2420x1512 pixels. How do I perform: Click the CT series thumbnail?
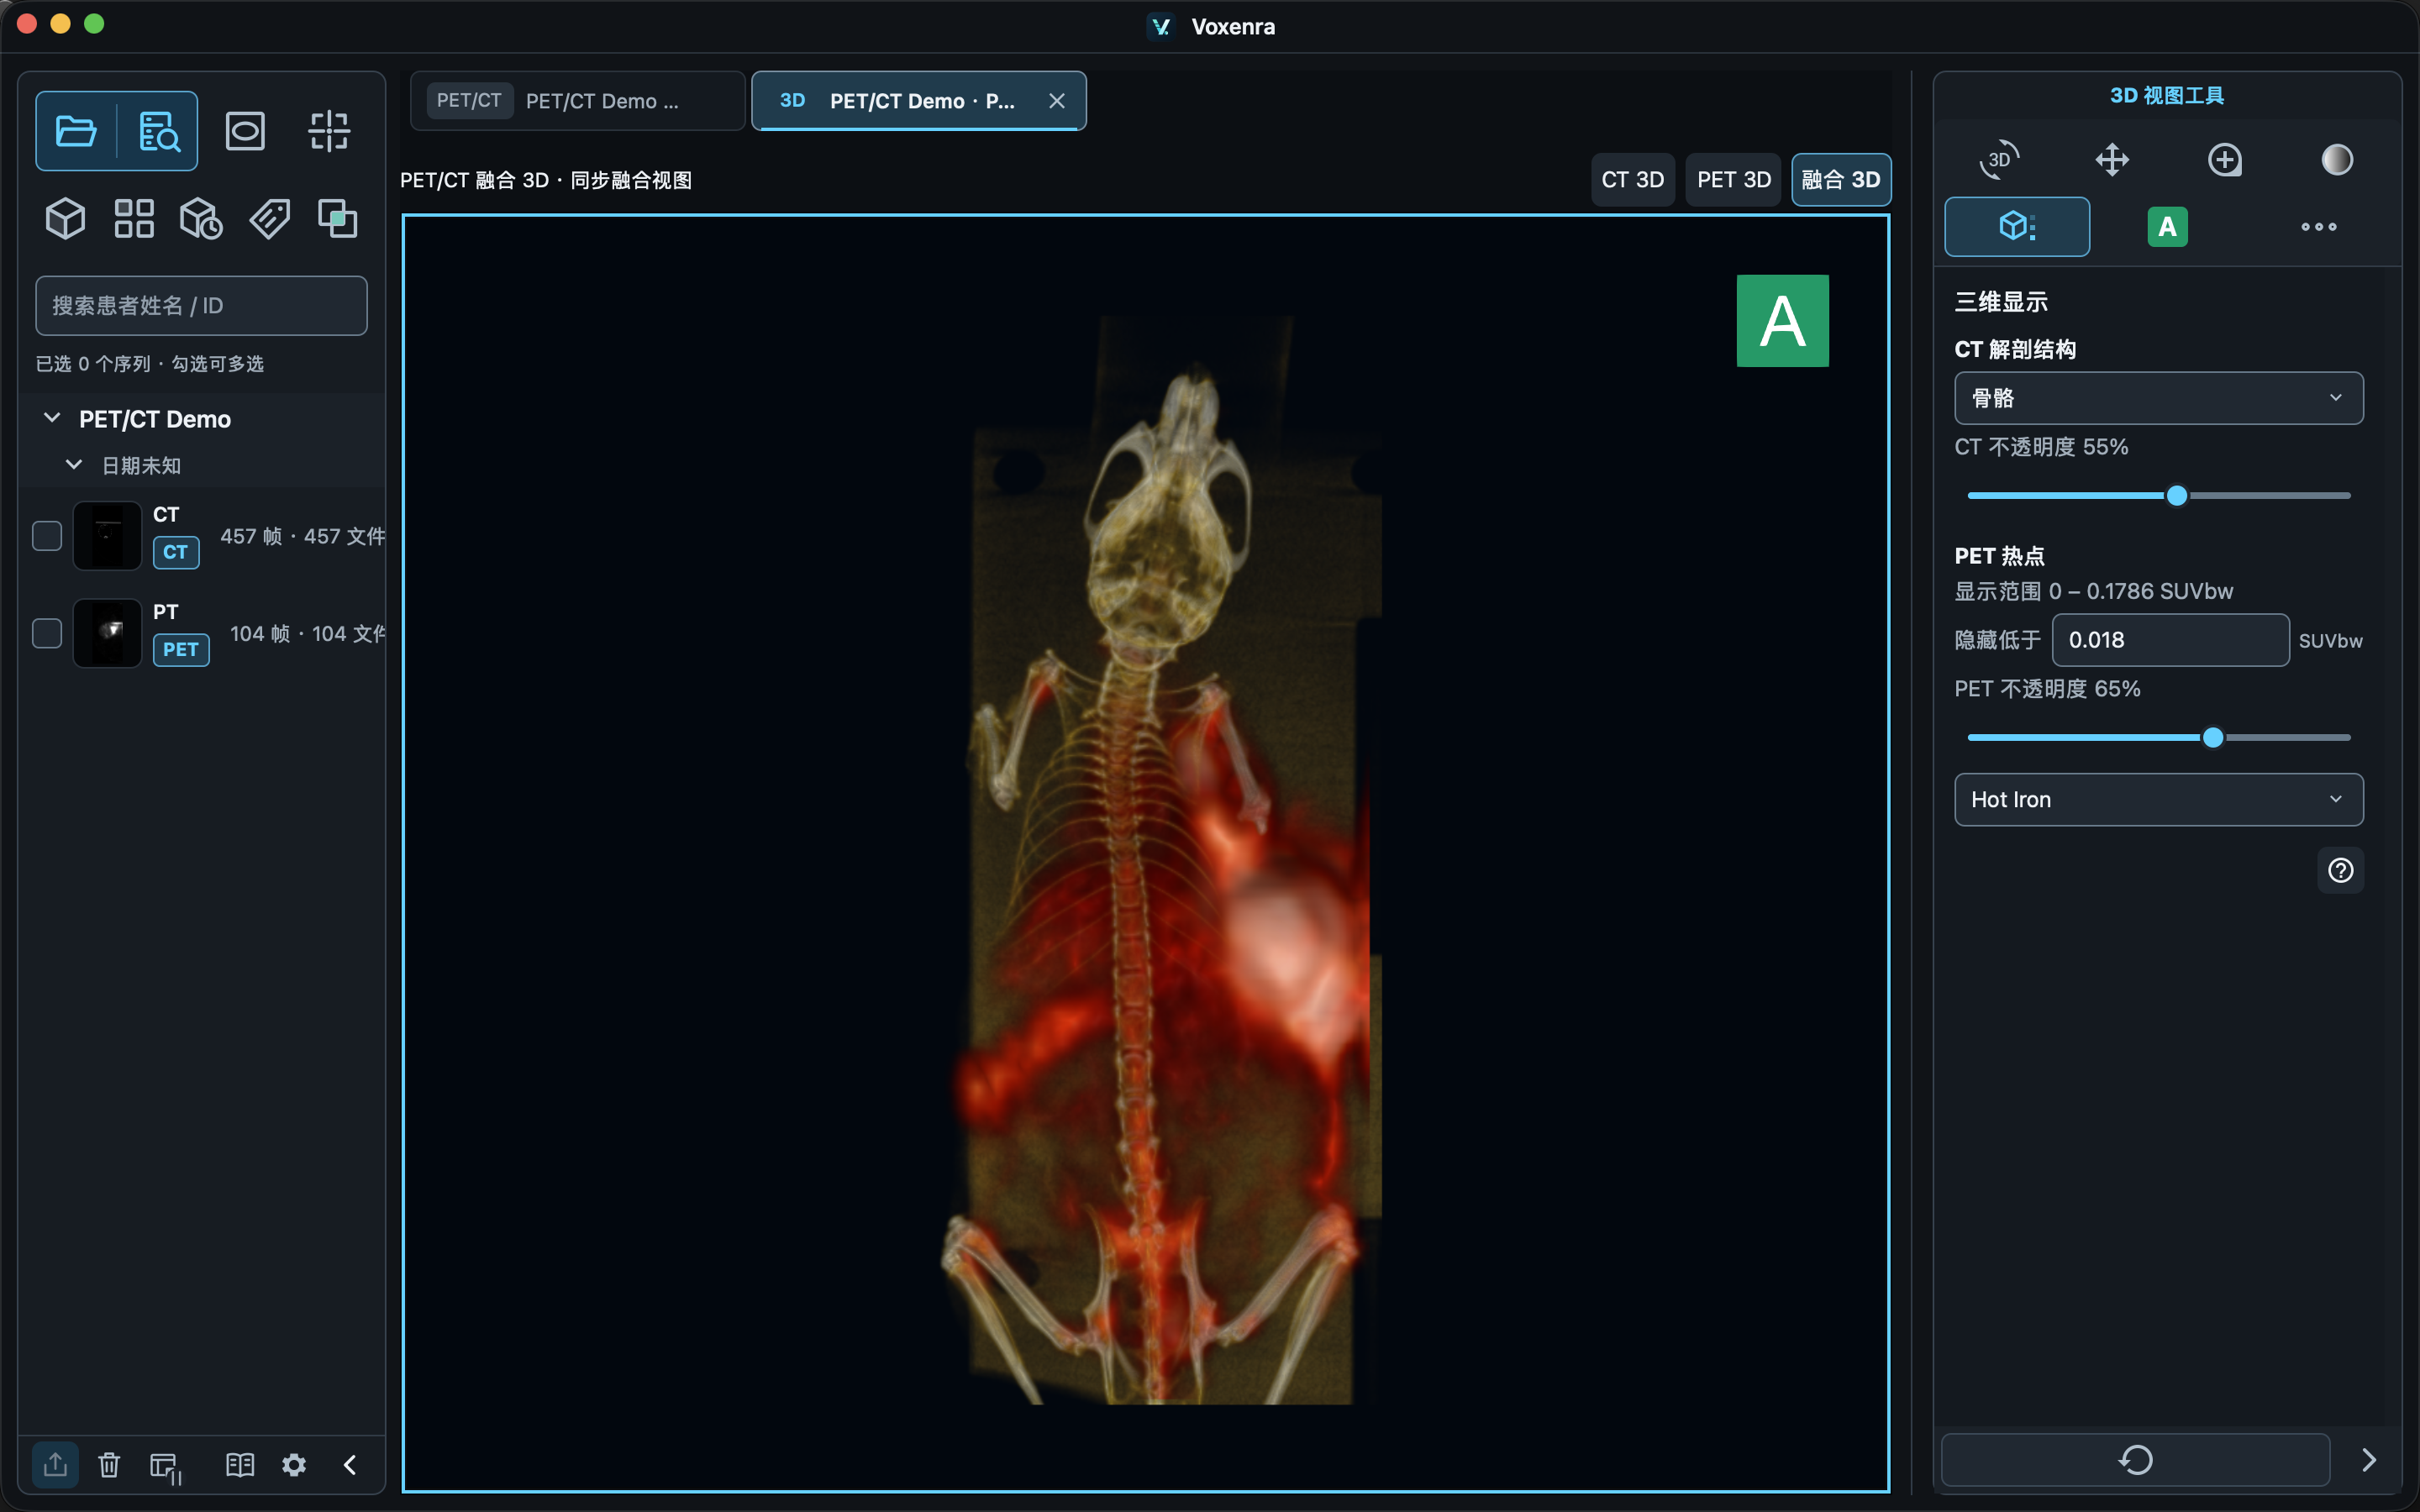[107, 536]
